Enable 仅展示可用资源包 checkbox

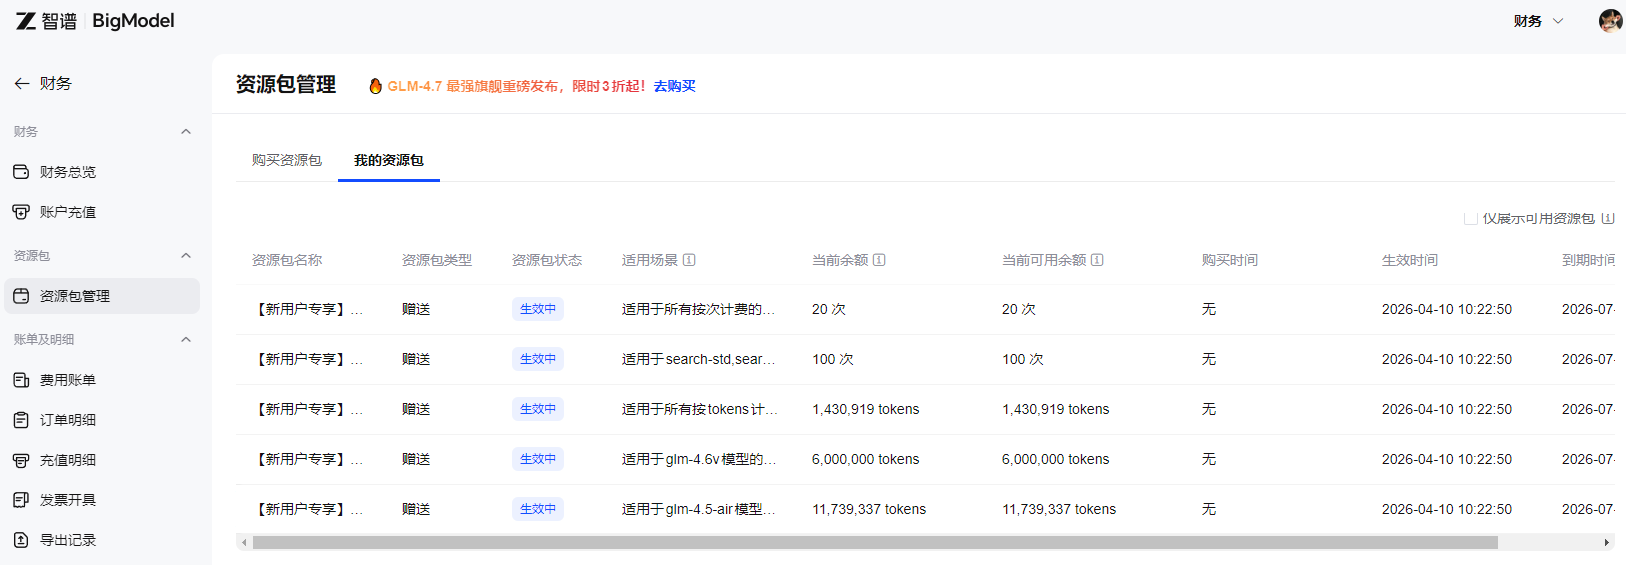[1471, 218]
